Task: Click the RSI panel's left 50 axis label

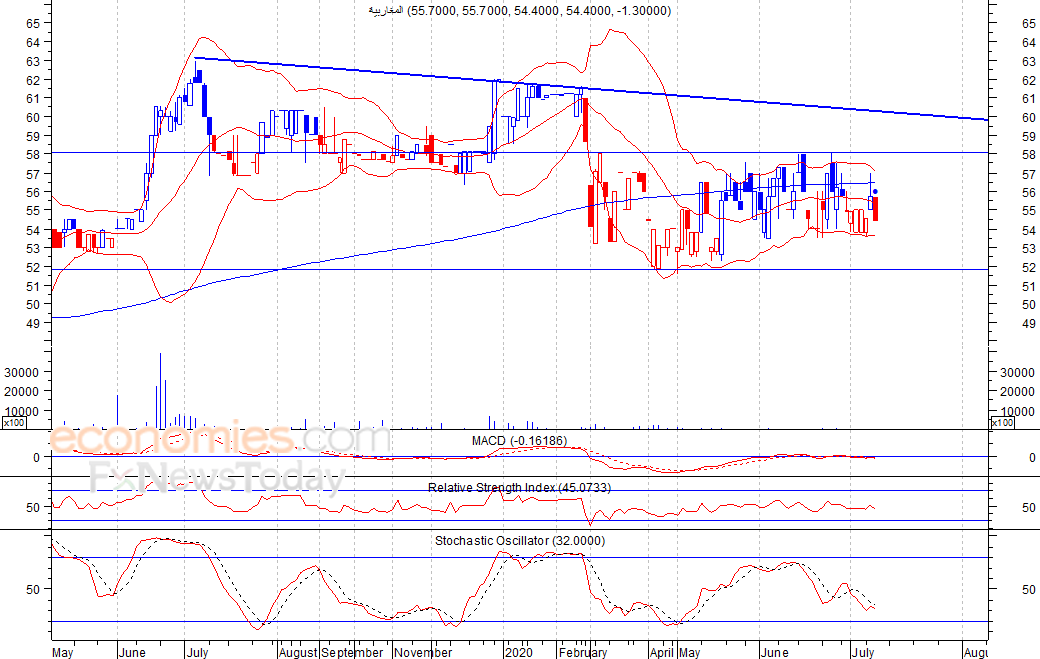Action: [x=33, y=507]
